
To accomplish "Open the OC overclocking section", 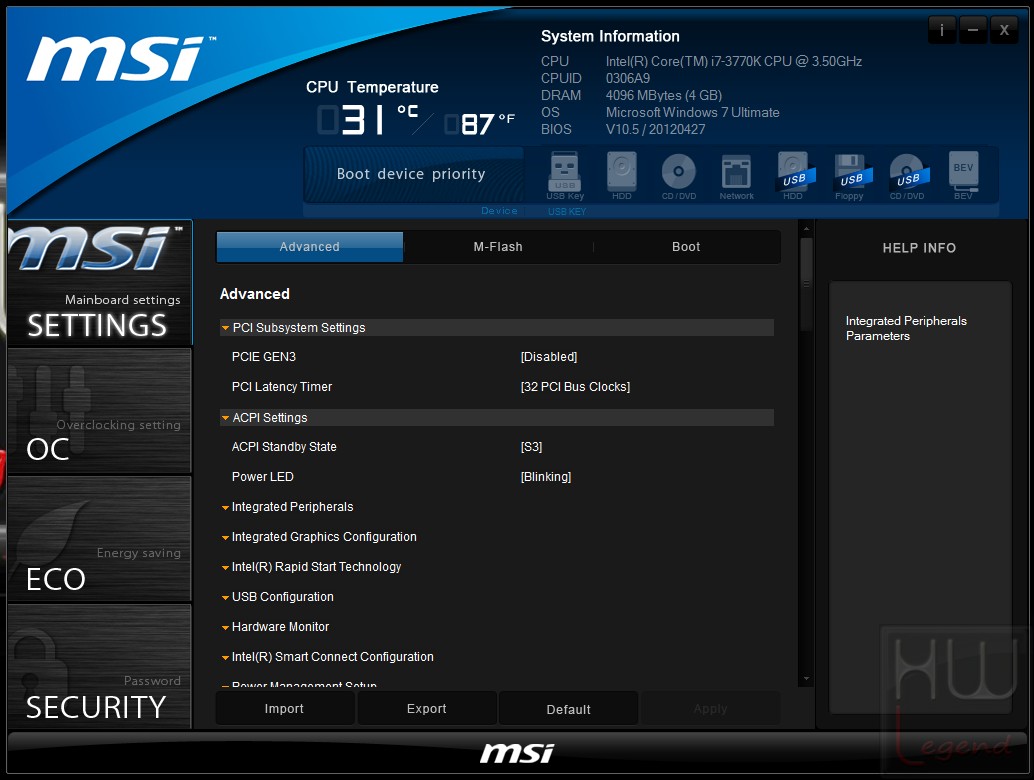I will [x=100, y=411].
